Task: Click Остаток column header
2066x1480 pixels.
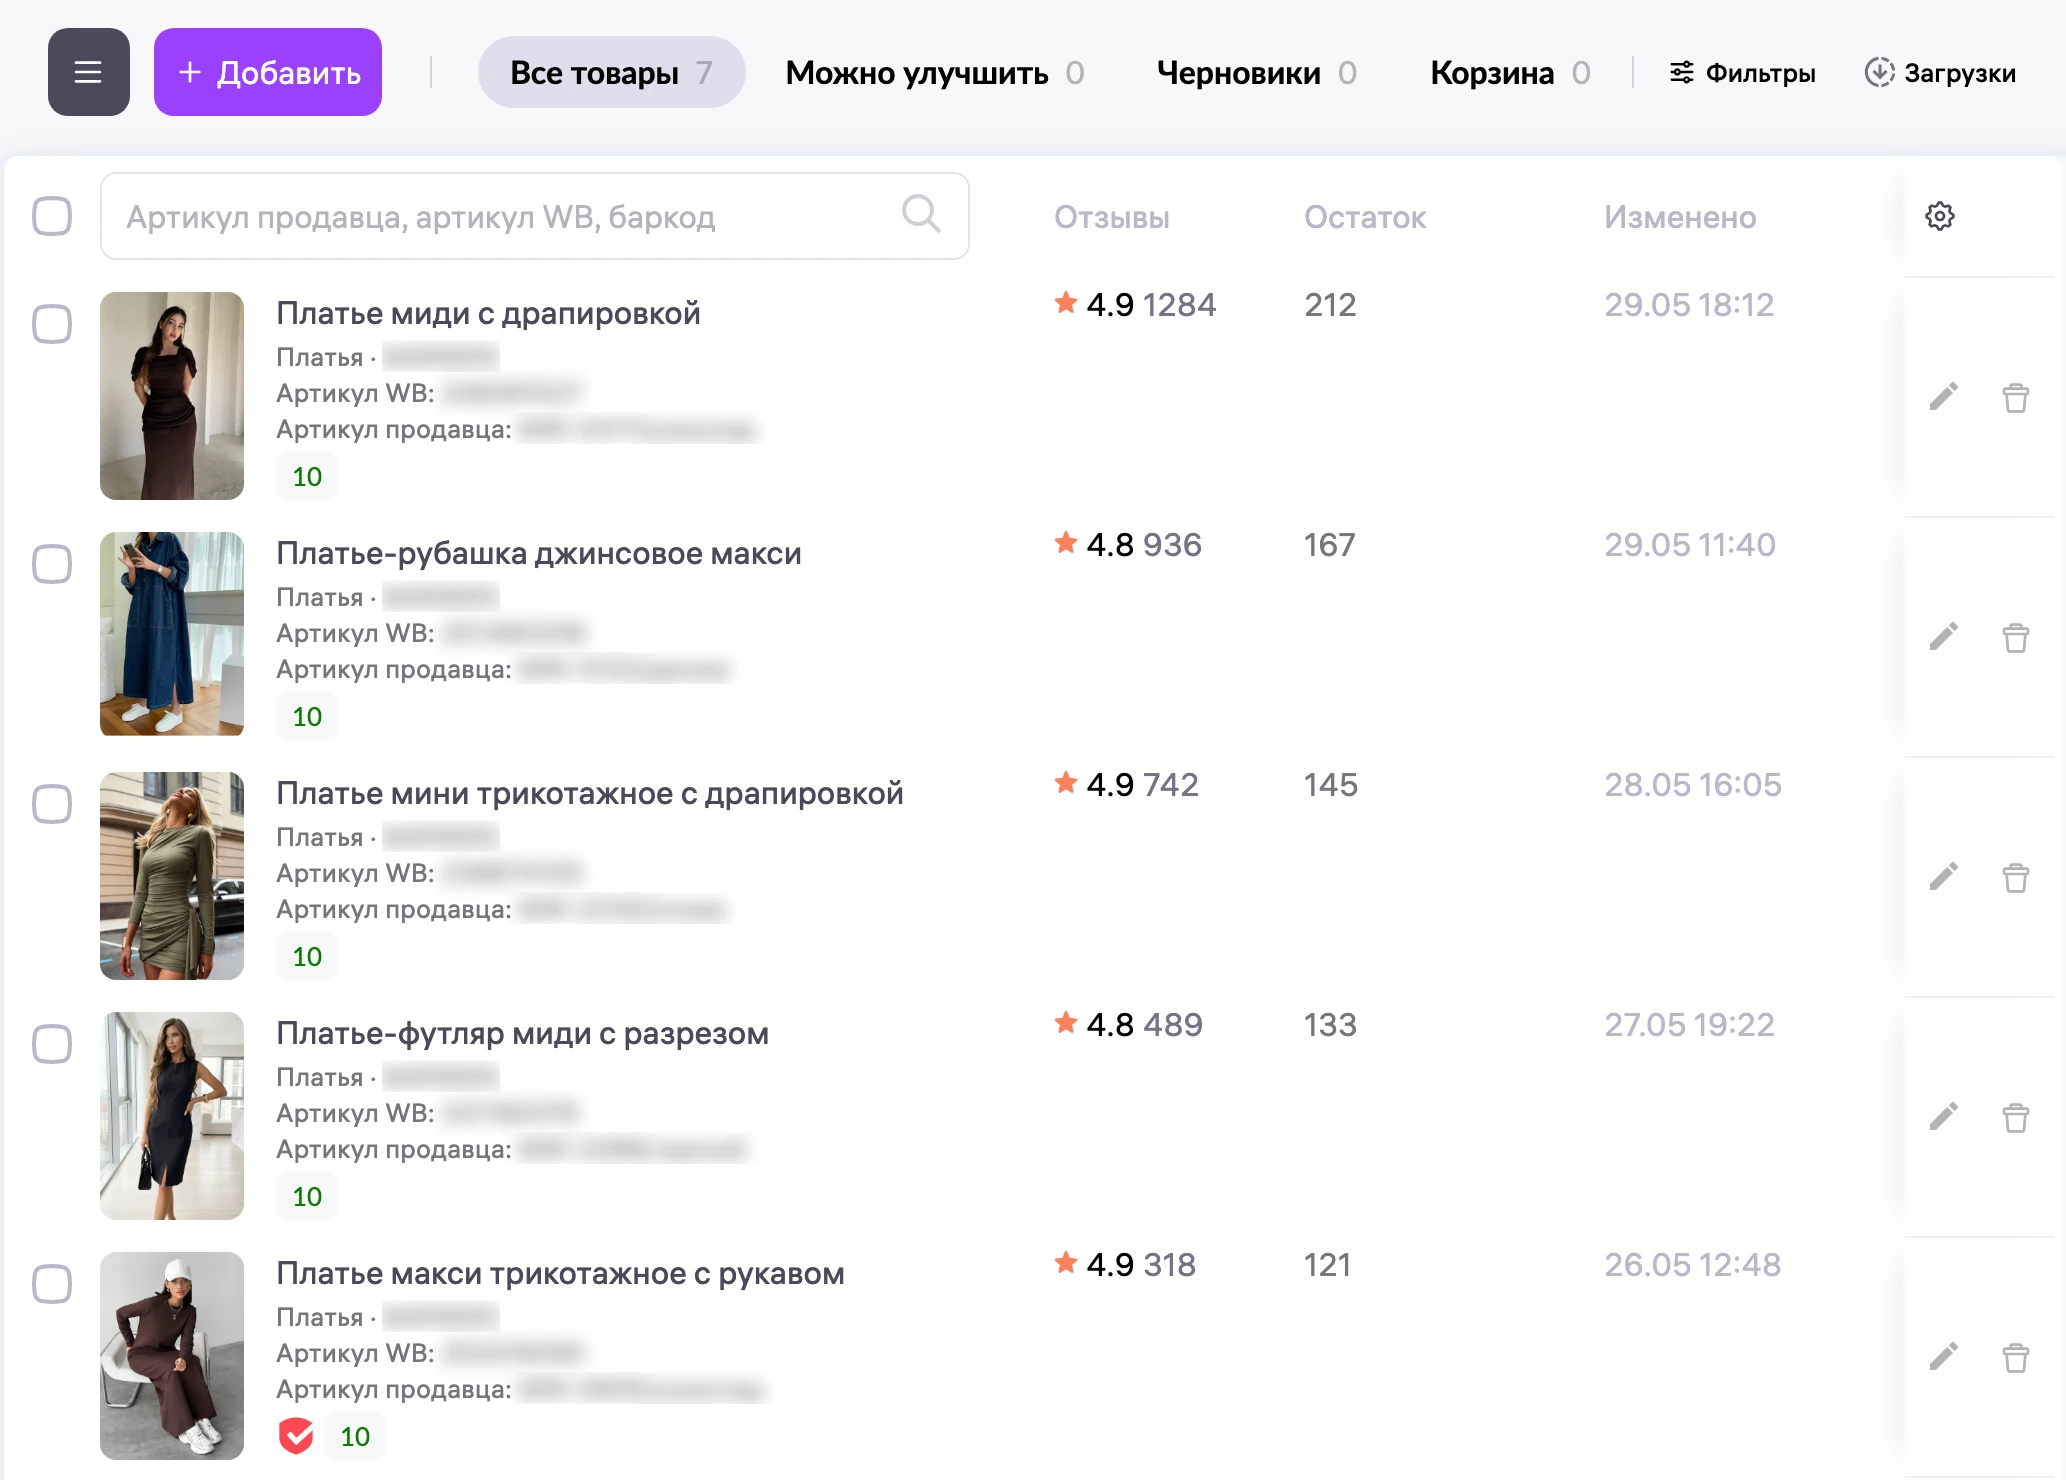Action: tap(1365, 217)
